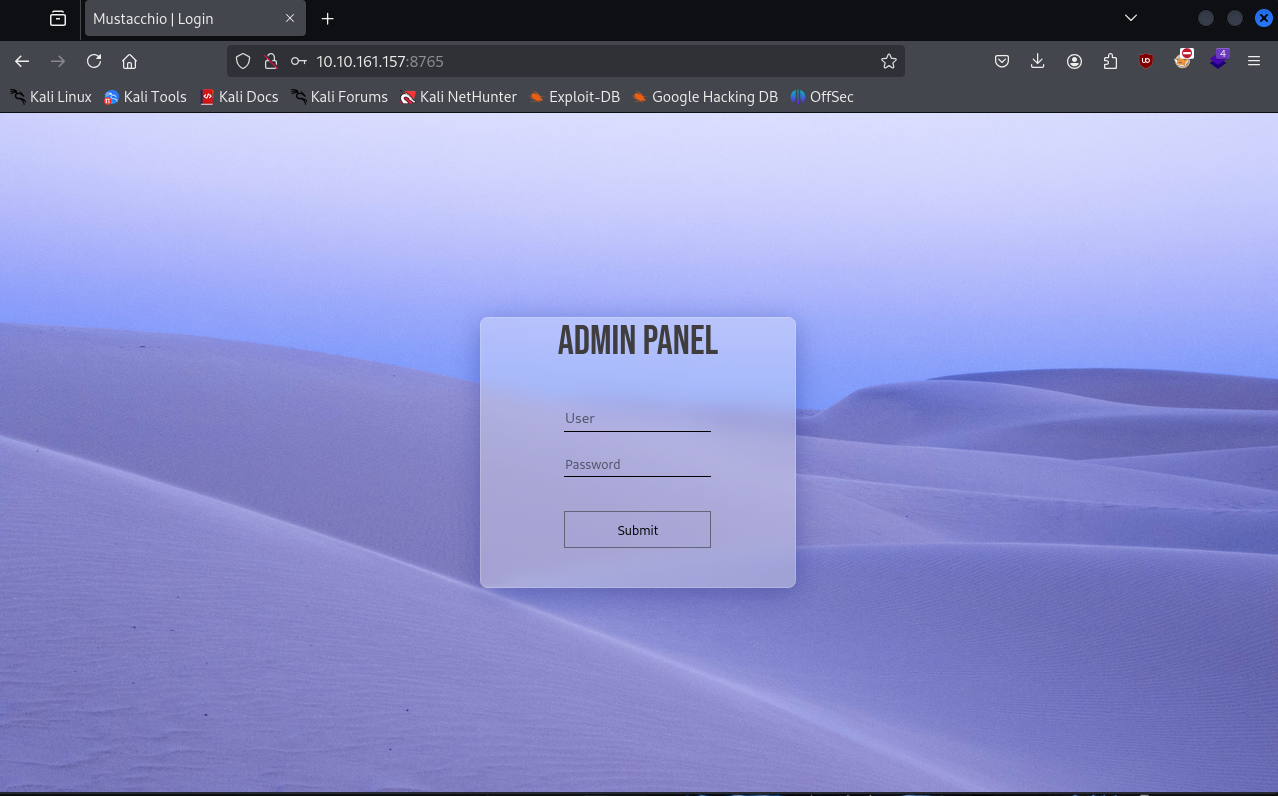Viewport: 1278px width, 796px height.
Task: Go to the Firefox home page
Action: point(129,61)
